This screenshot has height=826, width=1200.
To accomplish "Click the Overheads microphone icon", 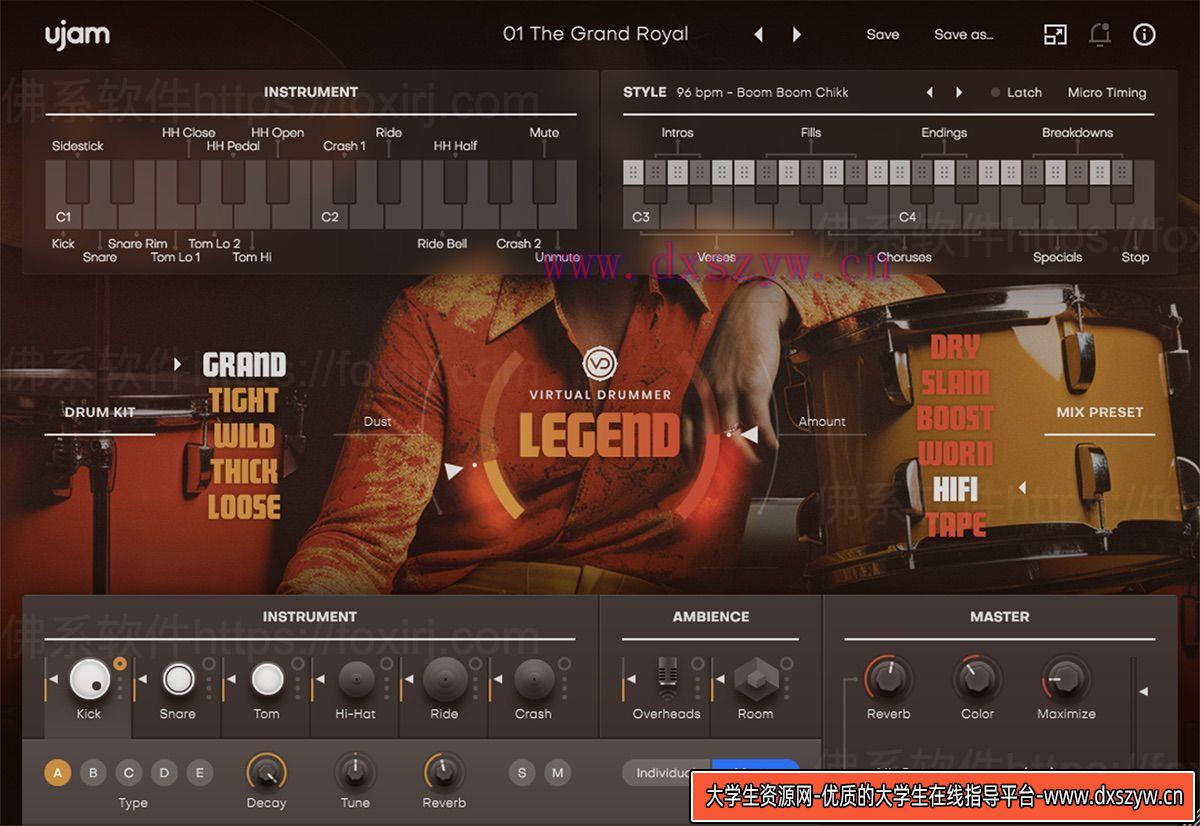I will click(667, 678).
